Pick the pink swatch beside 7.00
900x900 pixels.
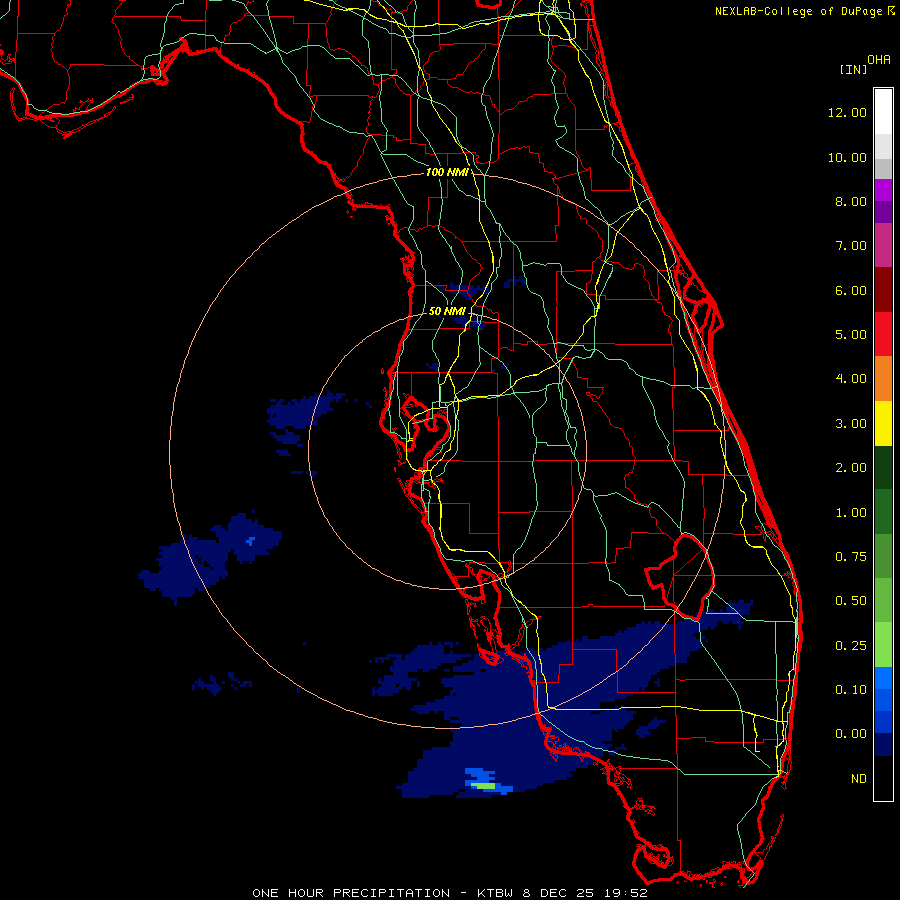883,246
